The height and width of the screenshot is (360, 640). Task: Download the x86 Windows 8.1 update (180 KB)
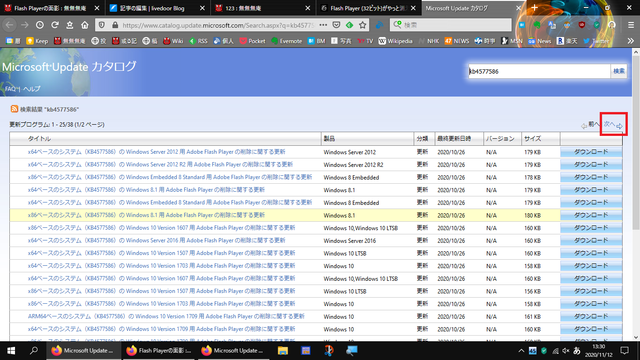tap(591, 215)
